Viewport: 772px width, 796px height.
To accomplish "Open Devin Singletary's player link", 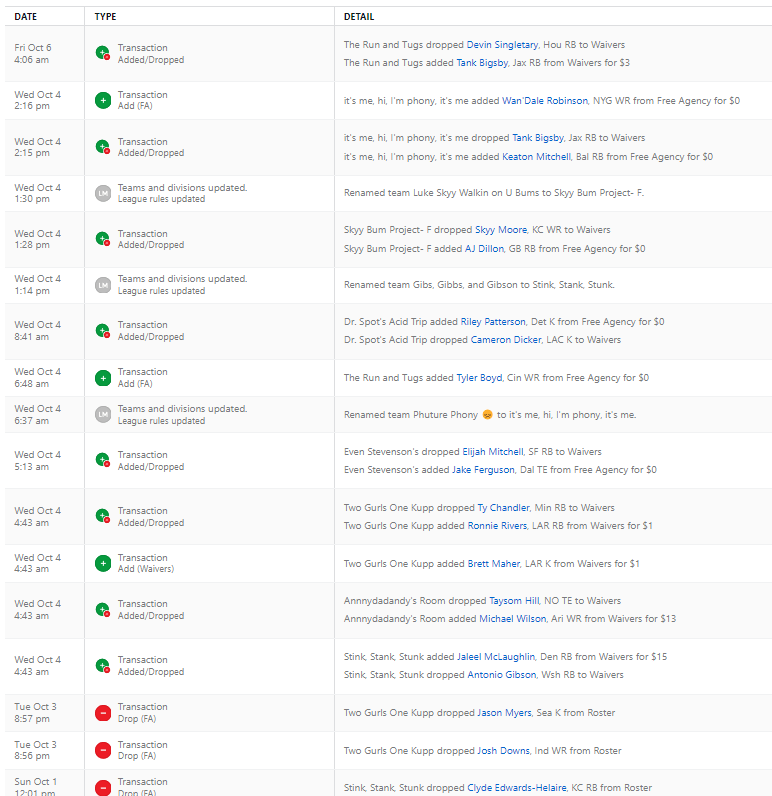I will (x=502, y=45).
